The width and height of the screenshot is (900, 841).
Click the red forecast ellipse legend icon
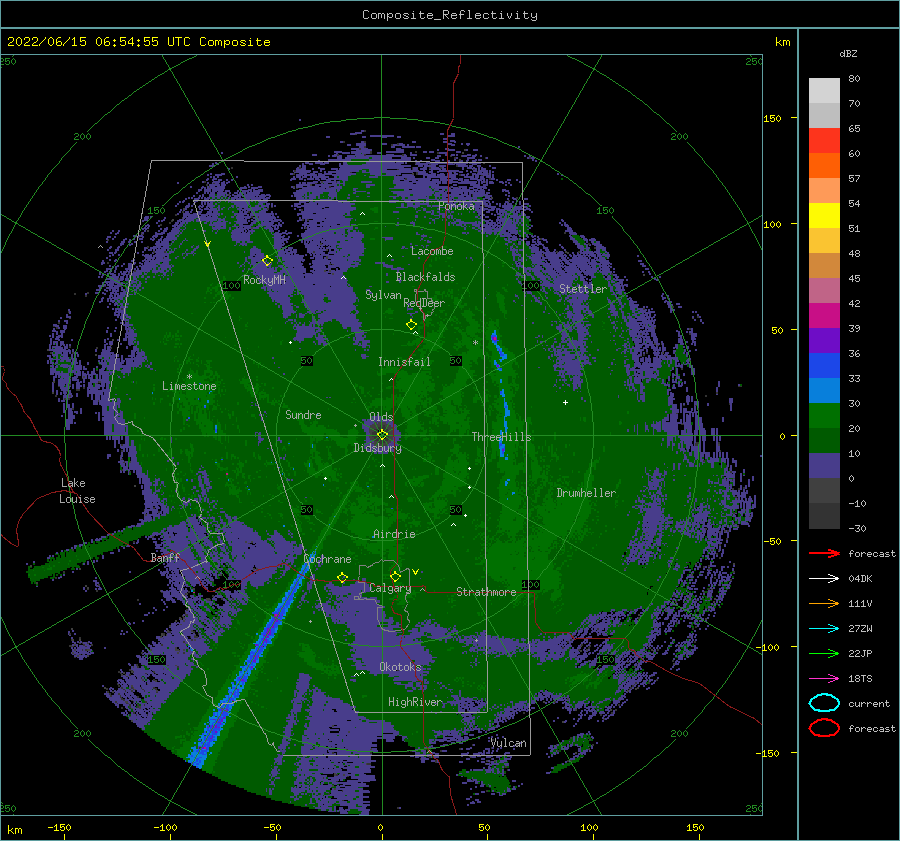pos(824,728)
